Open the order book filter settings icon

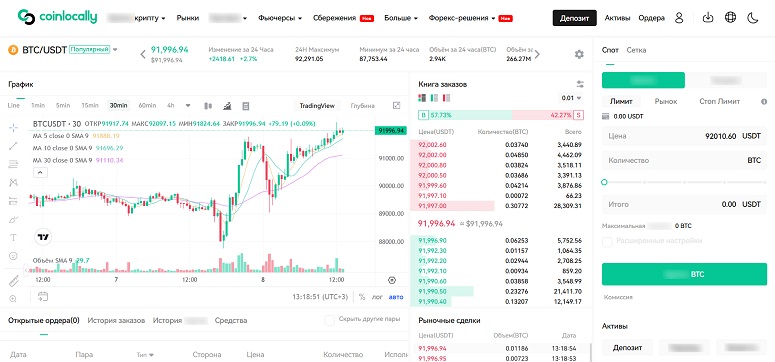(x=580, y=85)
